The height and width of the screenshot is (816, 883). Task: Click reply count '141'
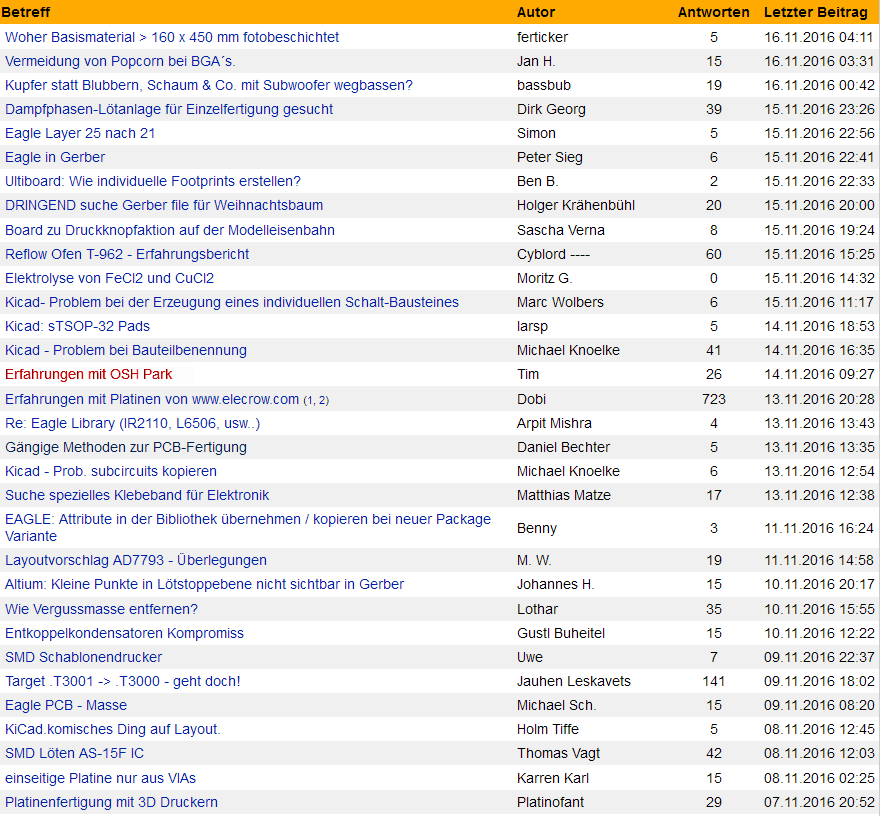click(x=713, y=681)
